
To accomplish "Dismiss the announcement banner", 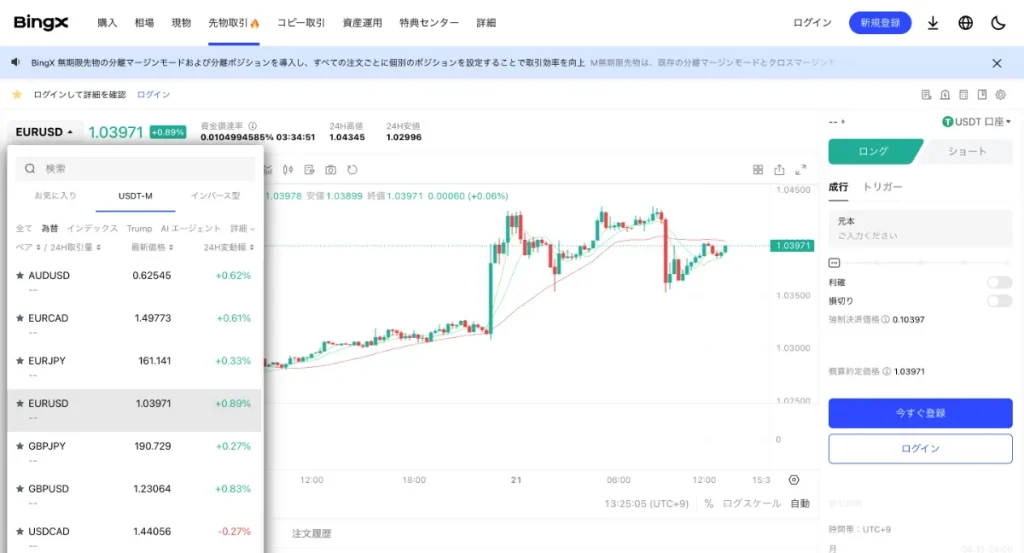I will 997,63.
